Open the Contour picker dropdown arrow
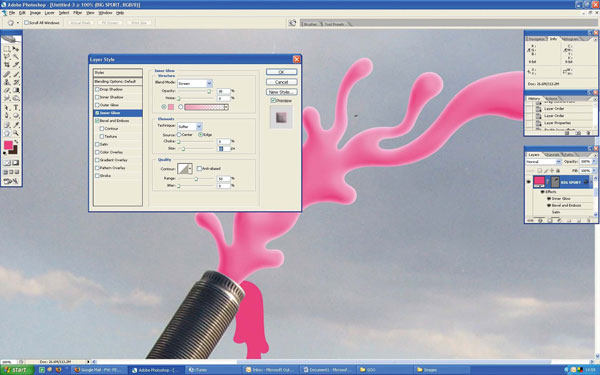The image size is (600, 375). coord(190,168)
